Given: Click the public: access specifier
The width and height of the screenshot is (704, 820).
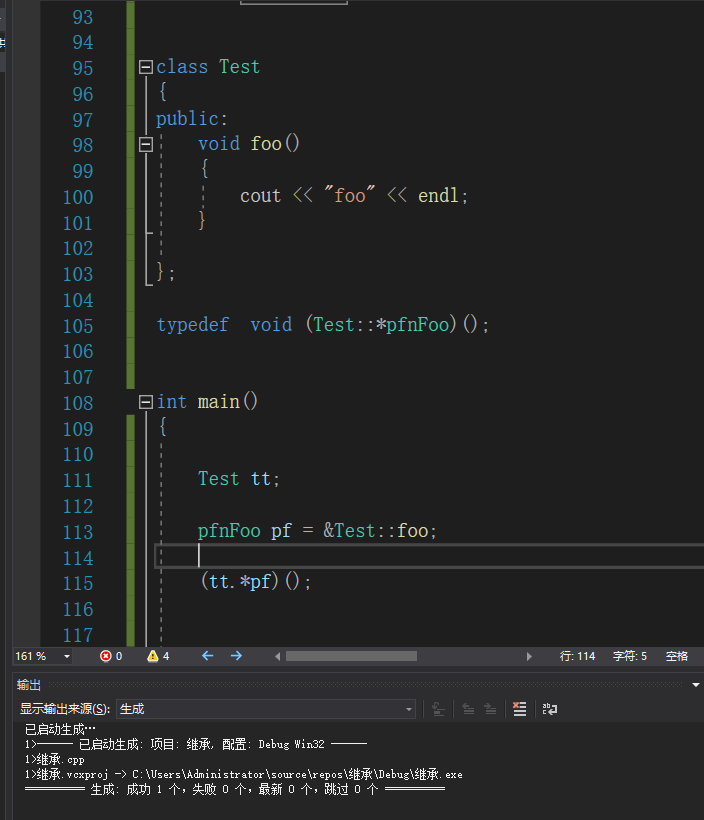Looking at the screenshot, I should [192, 119].
